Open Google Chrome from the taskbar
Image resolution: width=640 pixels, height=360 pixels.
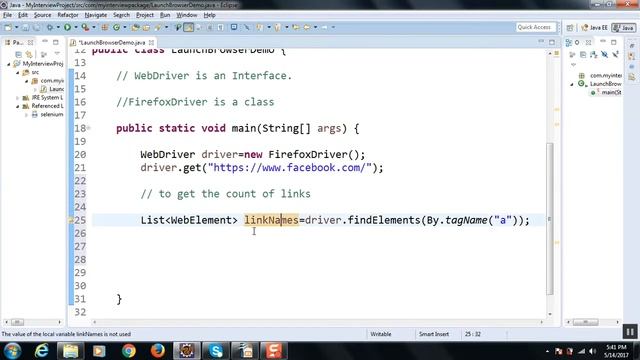pyautogui.click(x=129, y=351)
